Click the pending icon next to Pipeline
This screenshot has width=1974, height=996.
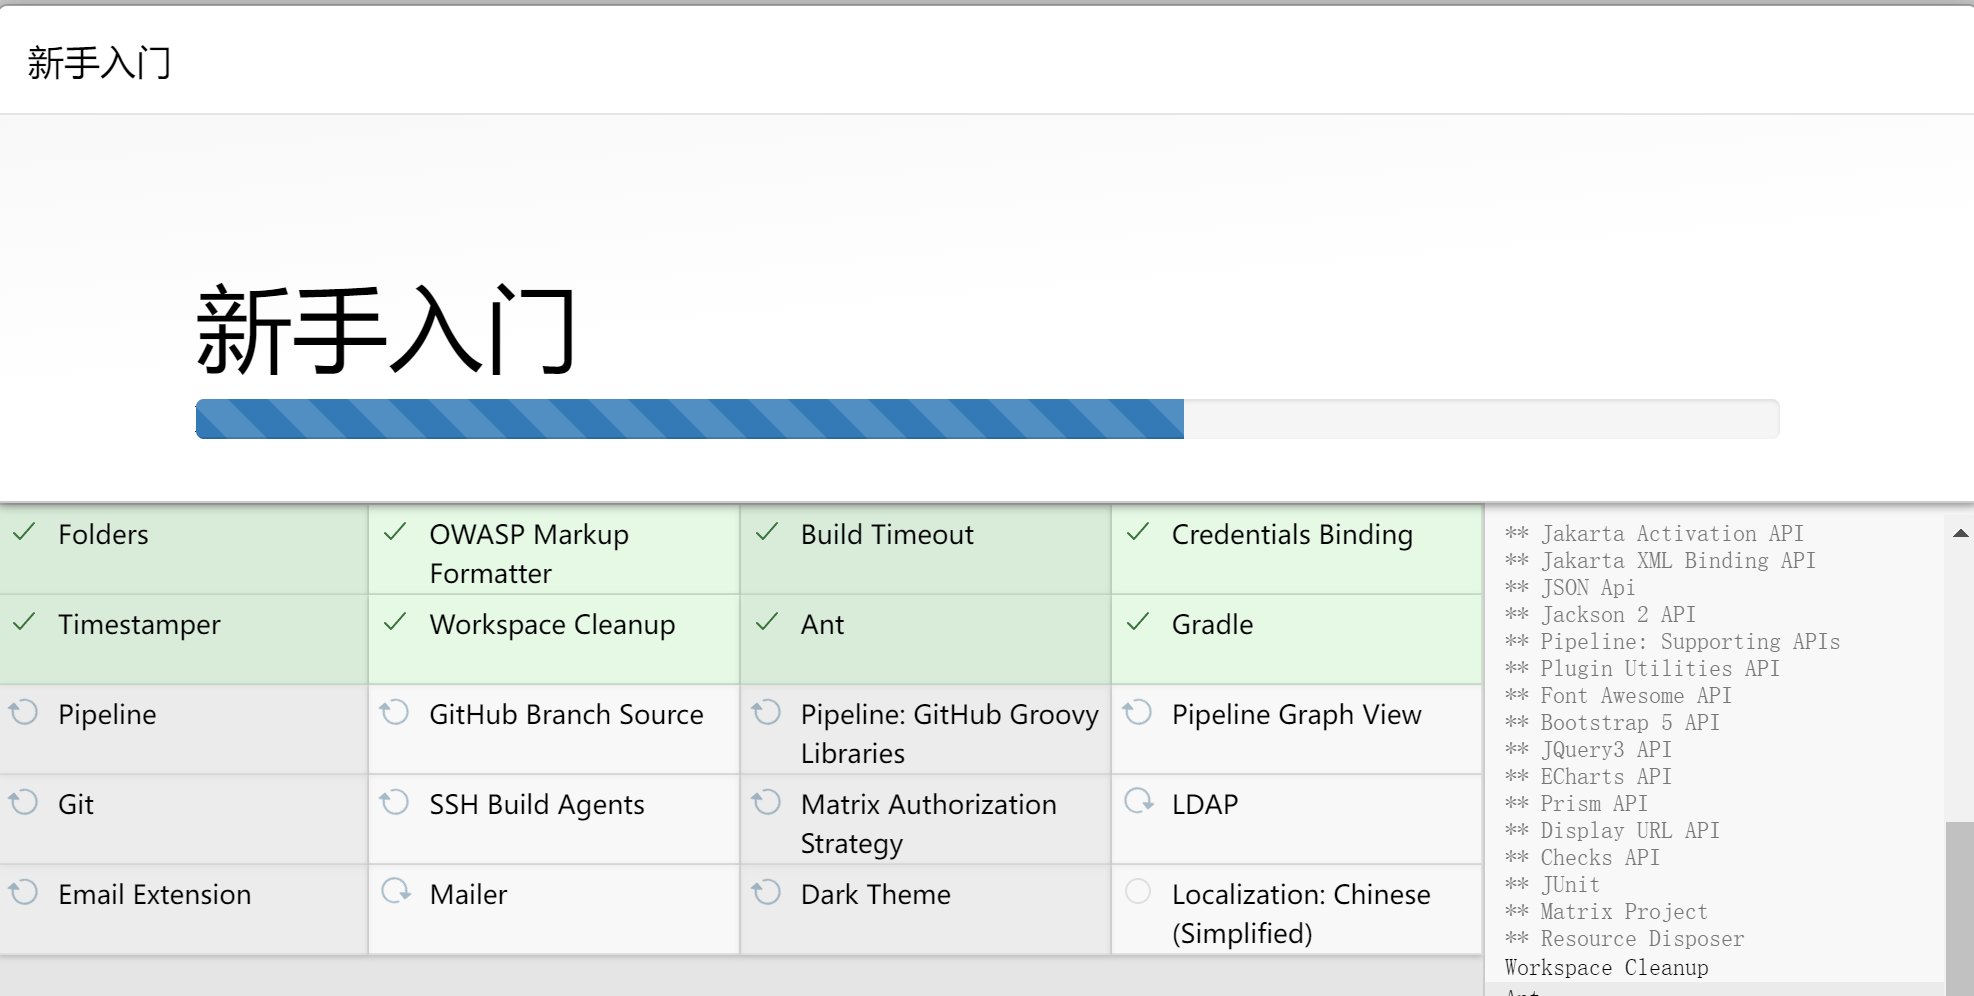coord(24,712)
